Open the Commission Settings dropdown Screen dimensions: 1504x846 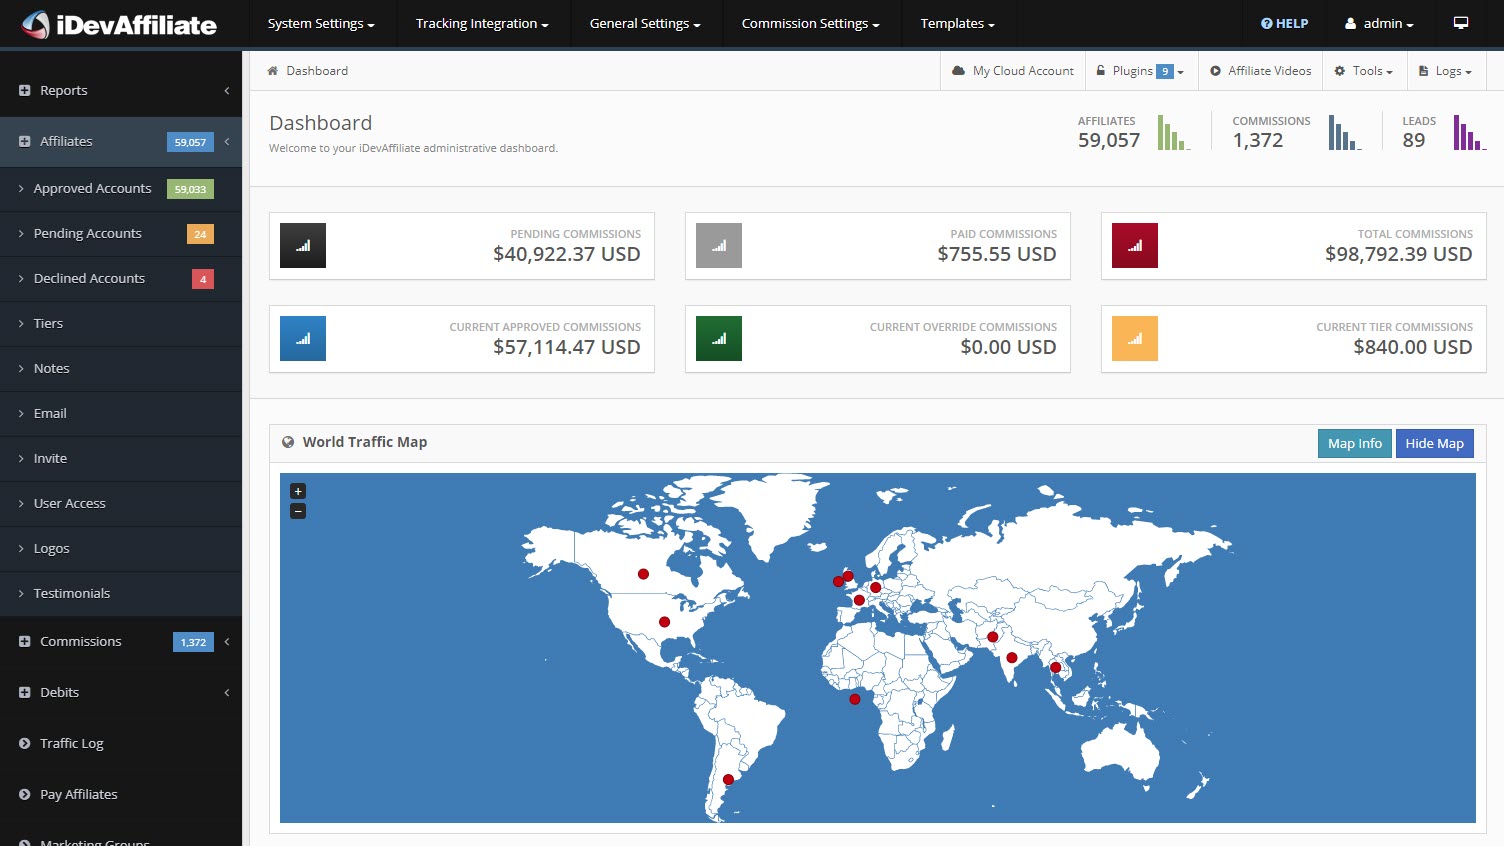click(810, 24)
